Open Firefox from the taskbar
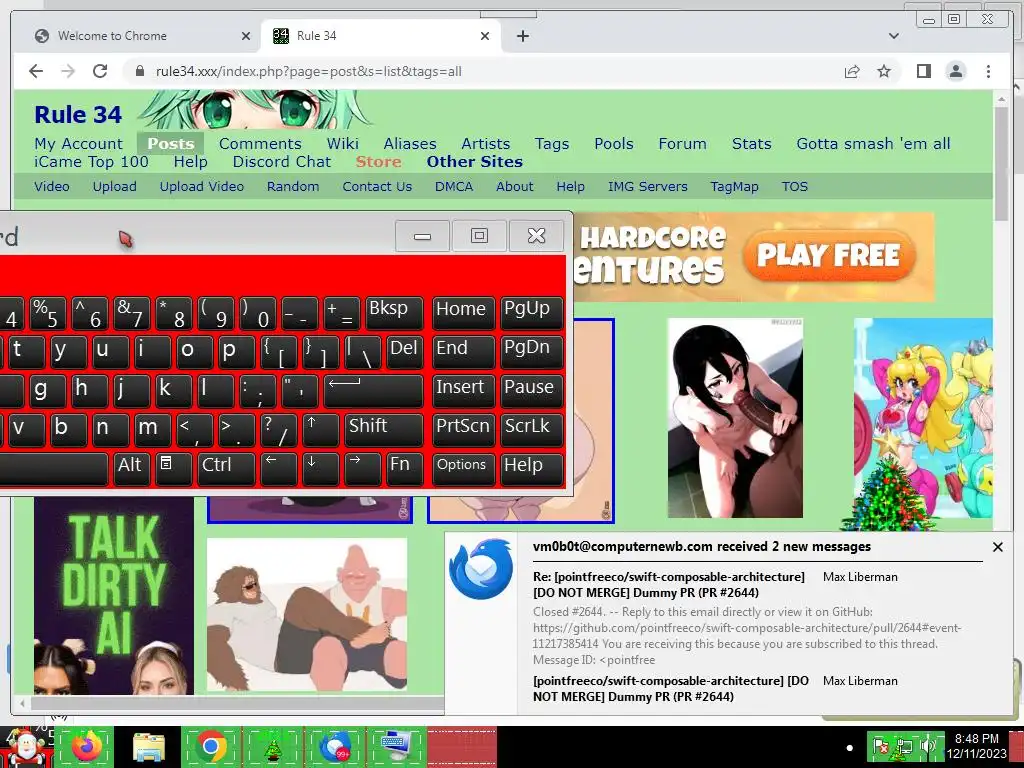1024x768 pixels. pos(87,747)
